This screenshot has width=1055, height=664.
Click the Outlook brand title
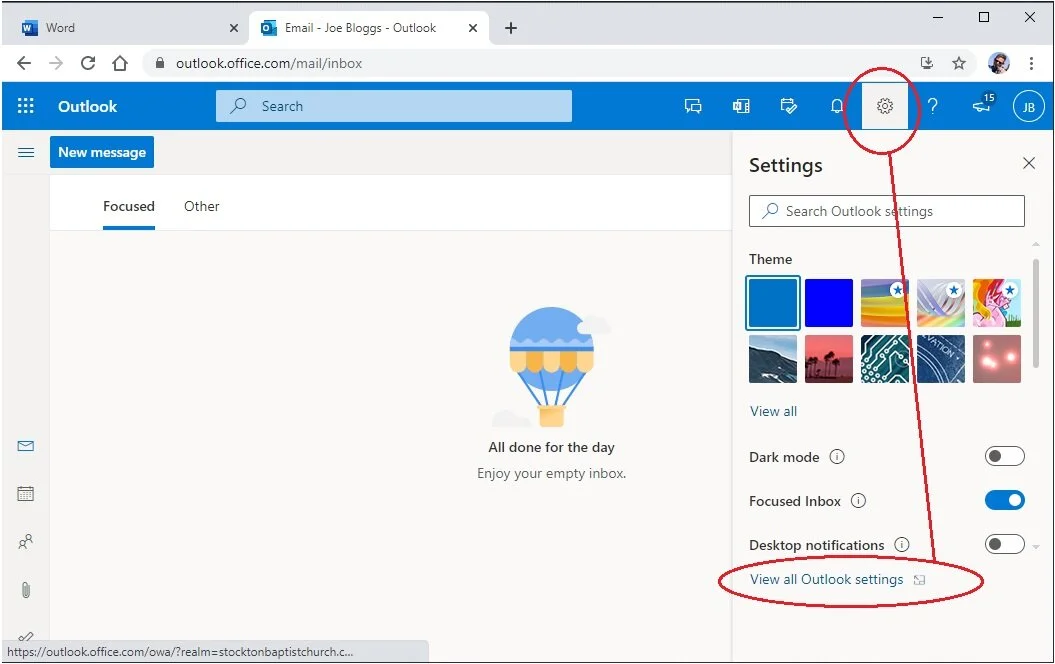(x=87, y=106)
